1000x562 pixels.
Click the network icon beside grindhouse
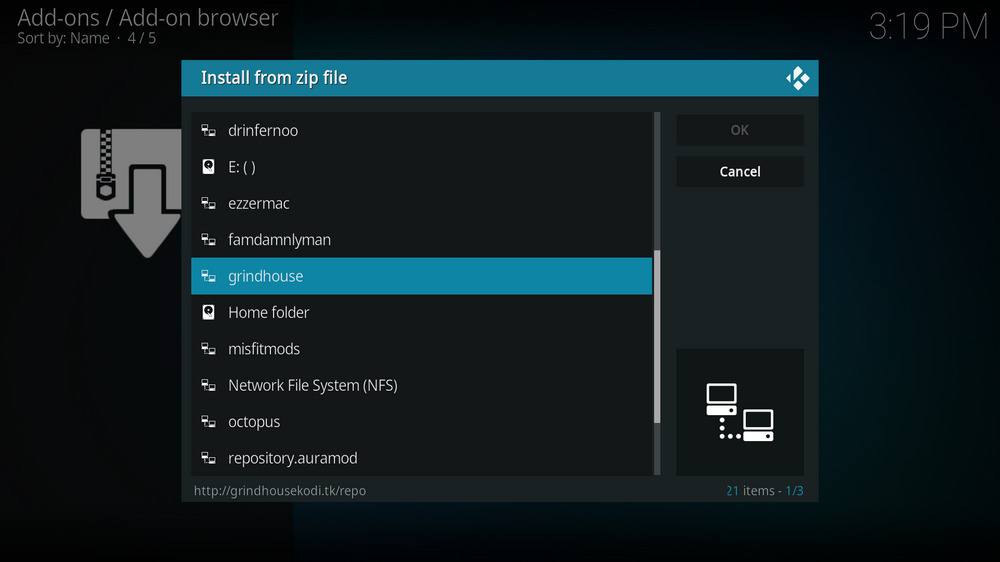pyautogui.click(x=209, y=276)
